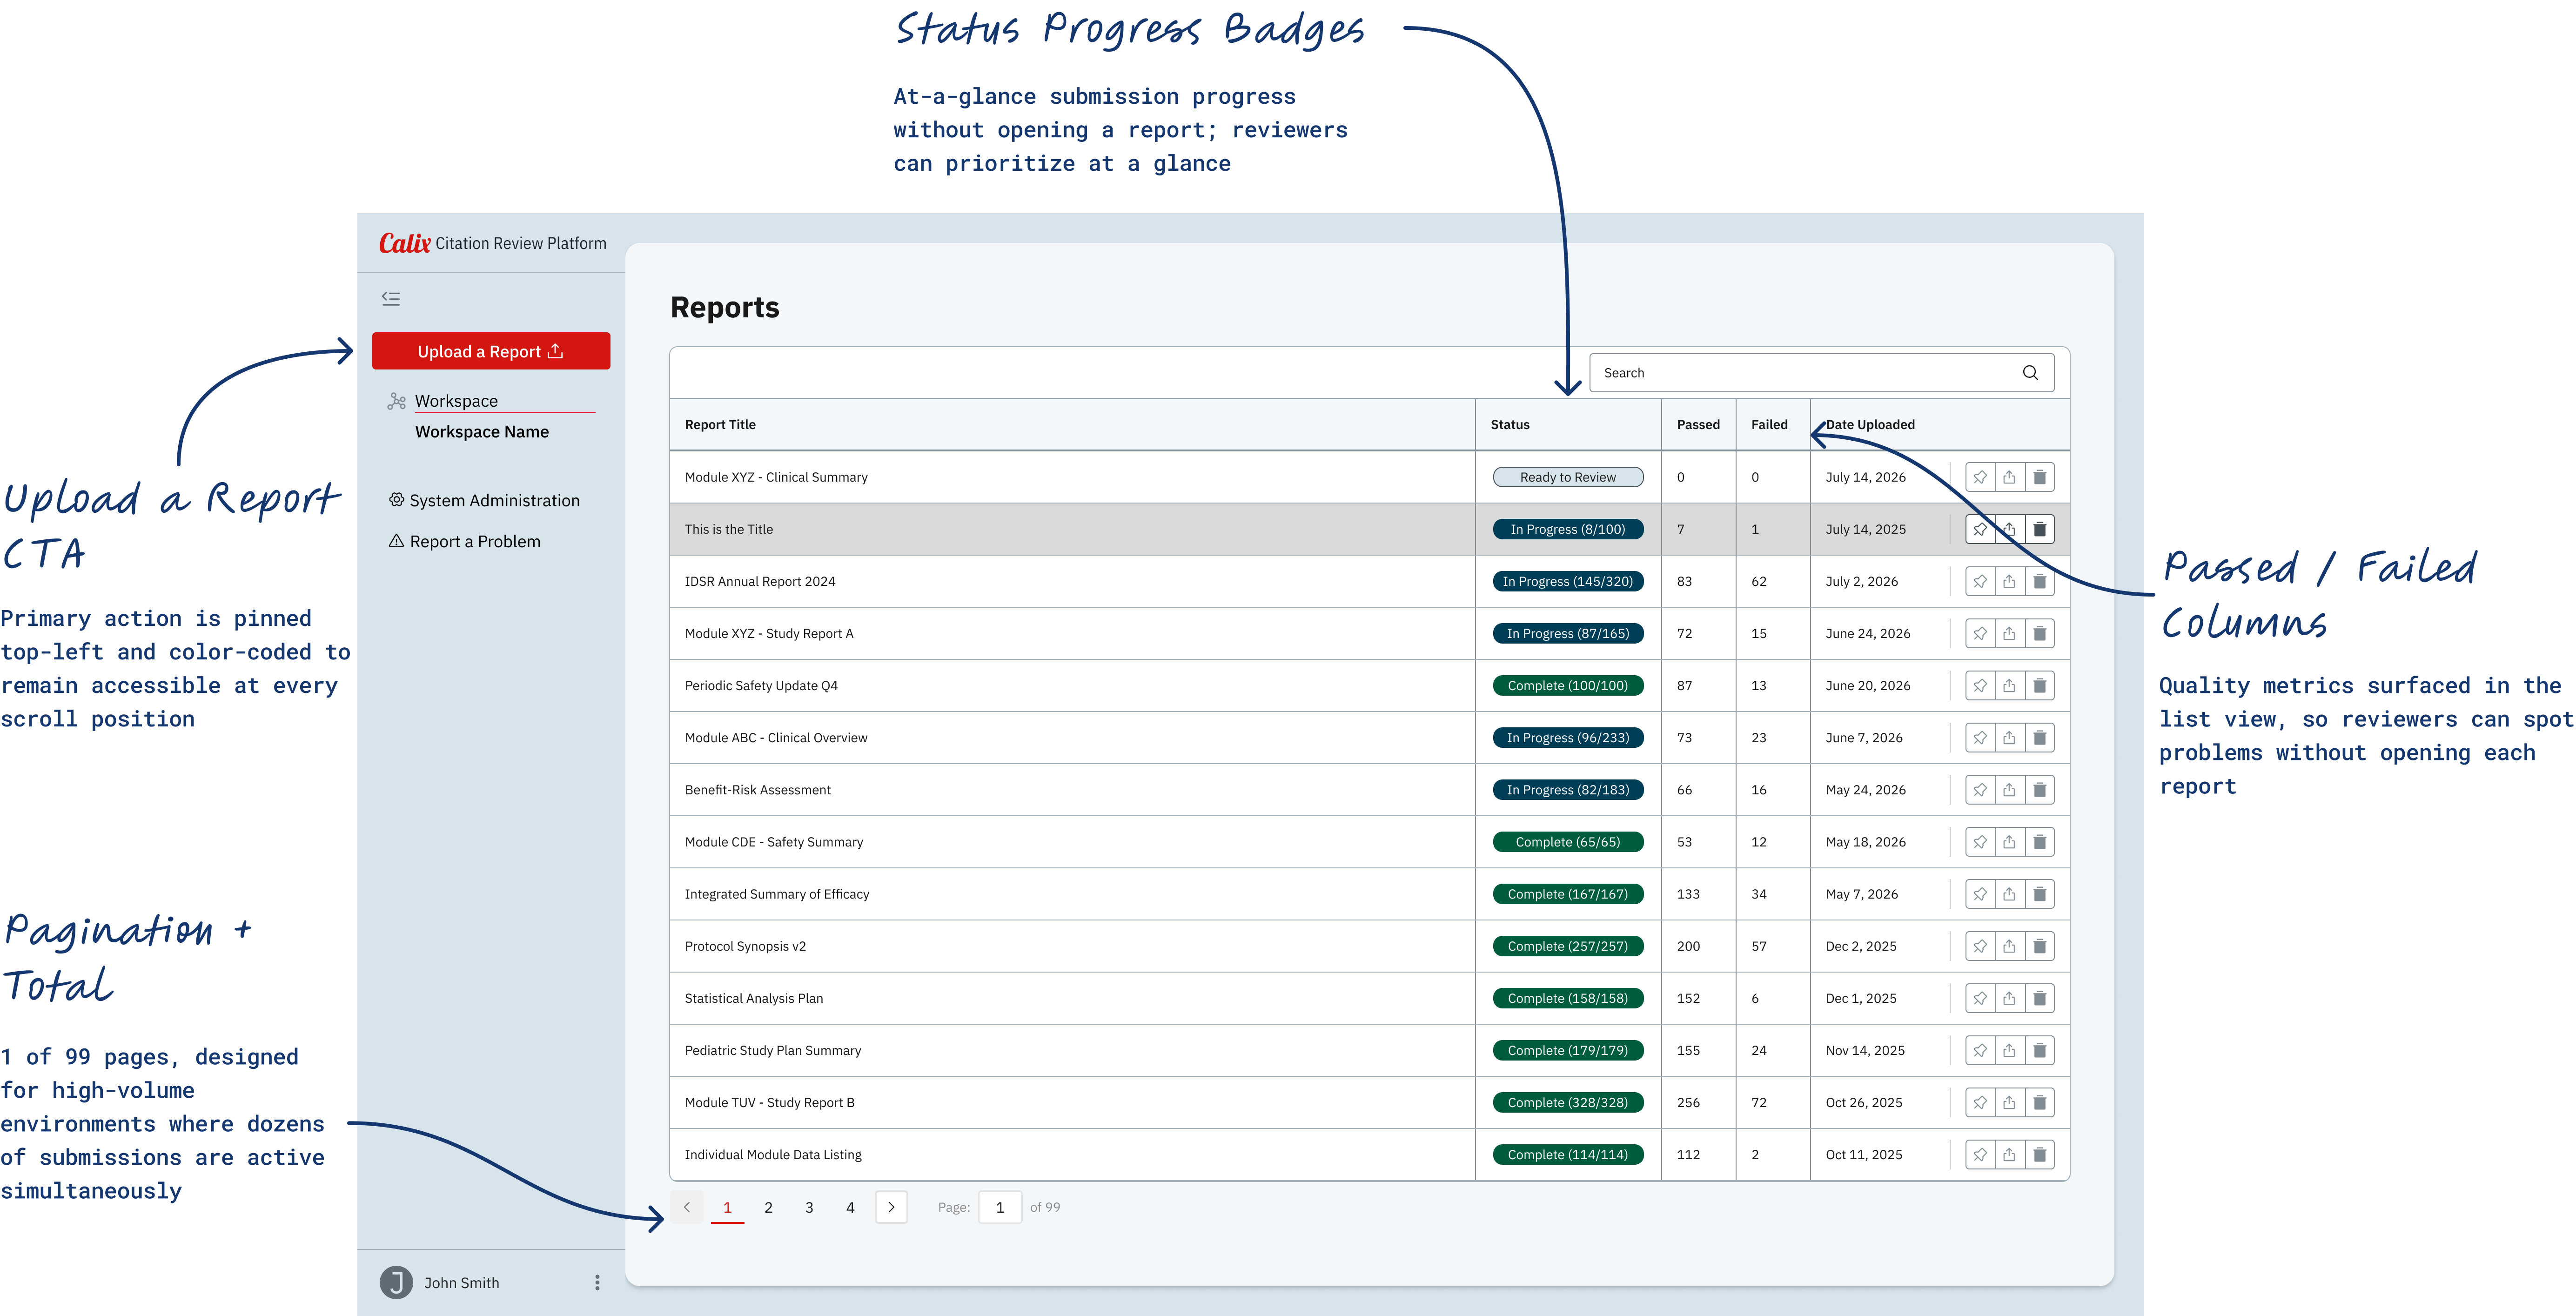This screenshot has height=1316, width=2576.
Task: Click the 'Complete (328/328)' badge
Action: point(1568,1102)
